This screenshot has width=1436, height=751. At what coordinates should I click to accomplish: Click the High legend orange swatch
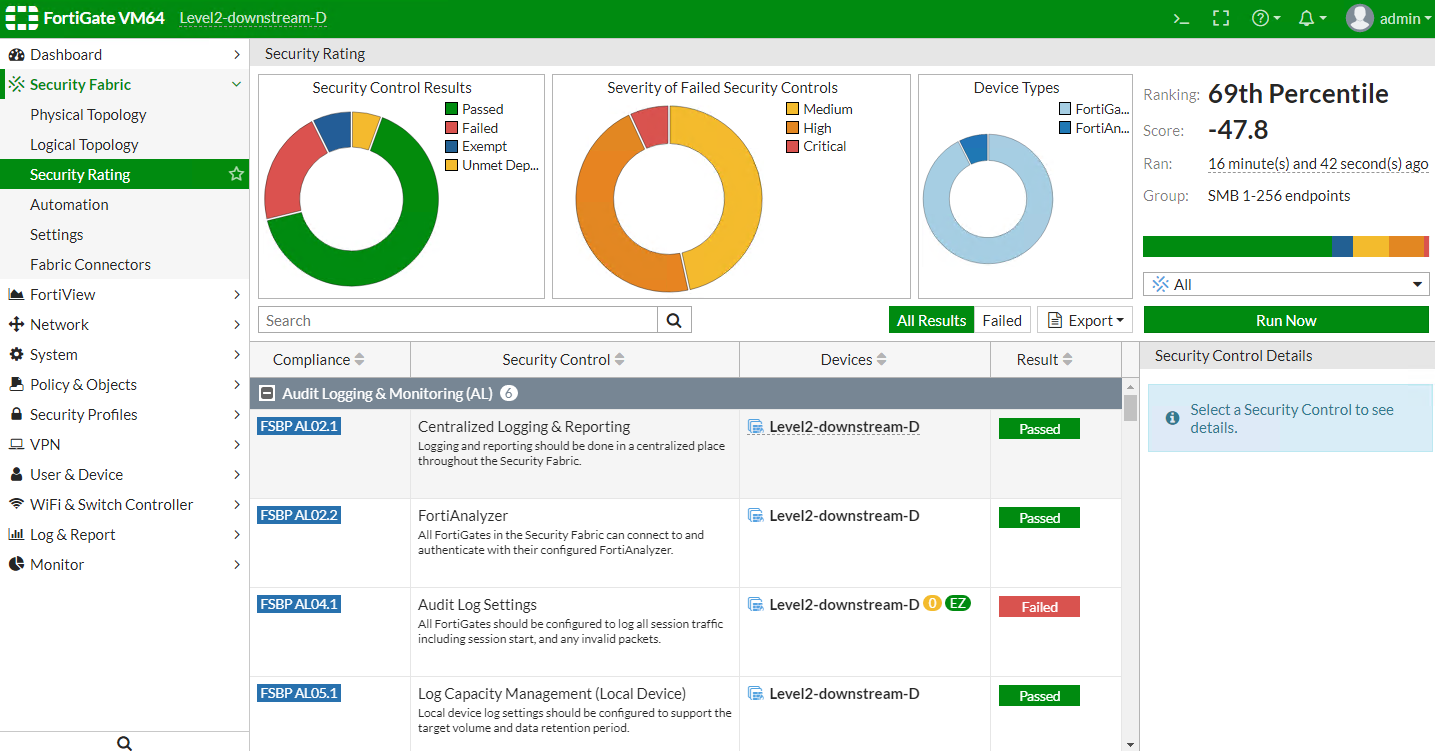point(793,128)
